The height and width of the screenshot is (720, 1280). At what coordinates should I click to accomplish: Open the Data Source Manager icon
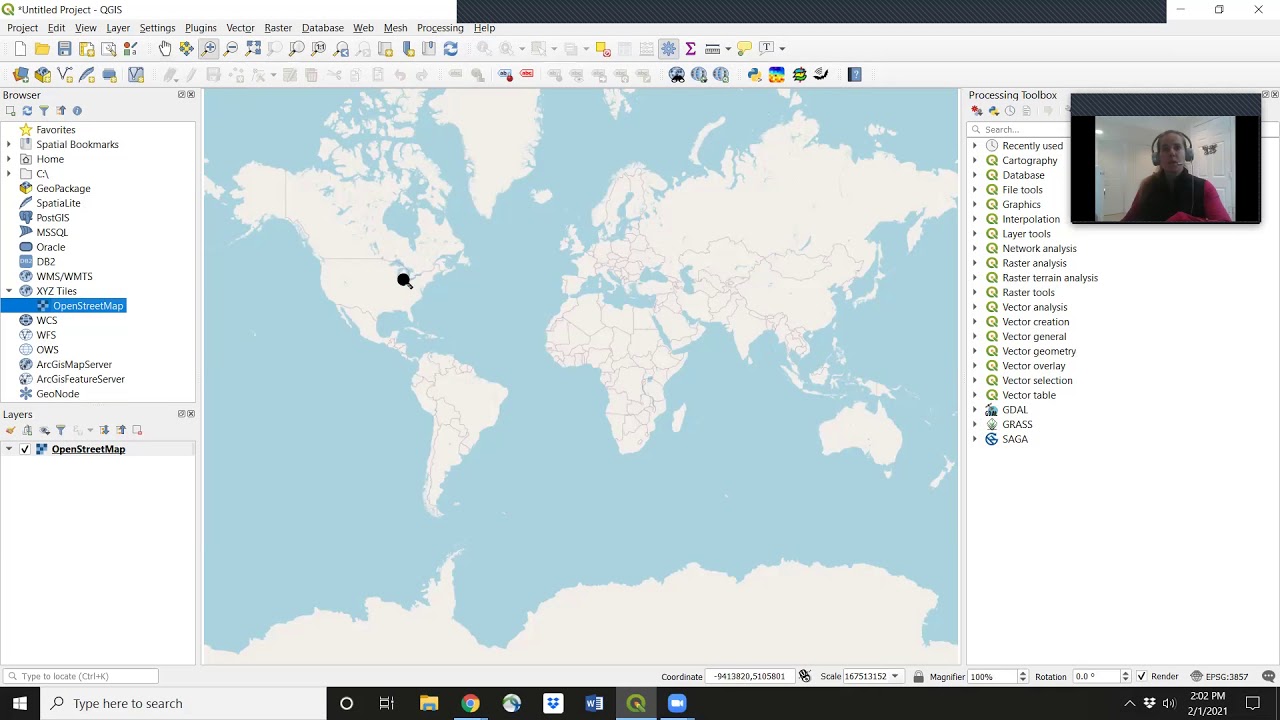click(21, 75)
